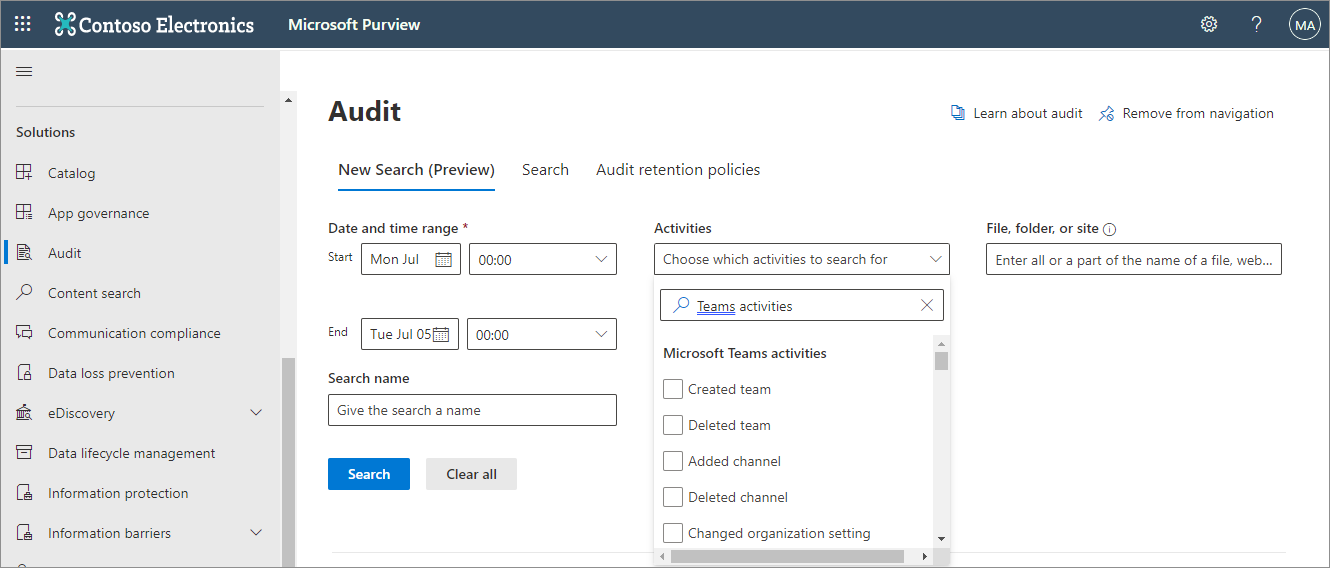Screen dimensions: 1330x568
Task: Click the Search name input field
Action: point(472,410)
